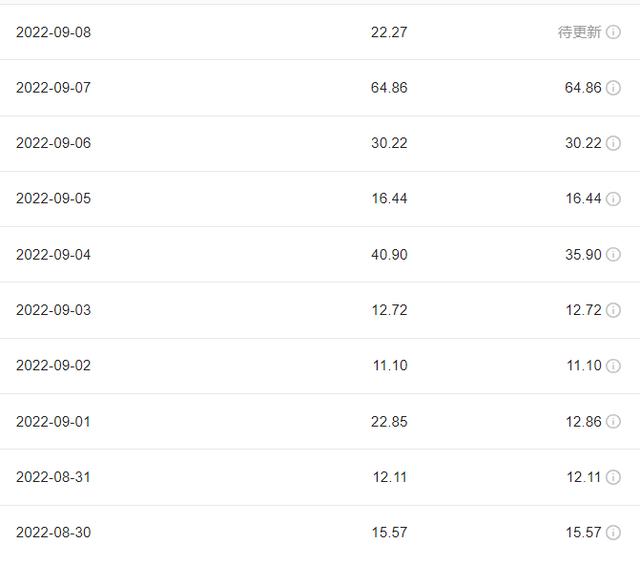This screenshot has height=565, width=640.
Task: Click the 待更新 pending status text
Action: pos(579,32)
